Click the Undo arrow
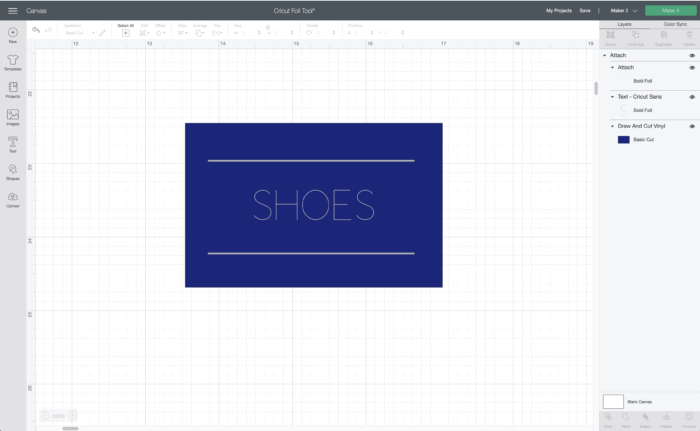The width and height of the screenshot is (700, 431). click(36, 30)
